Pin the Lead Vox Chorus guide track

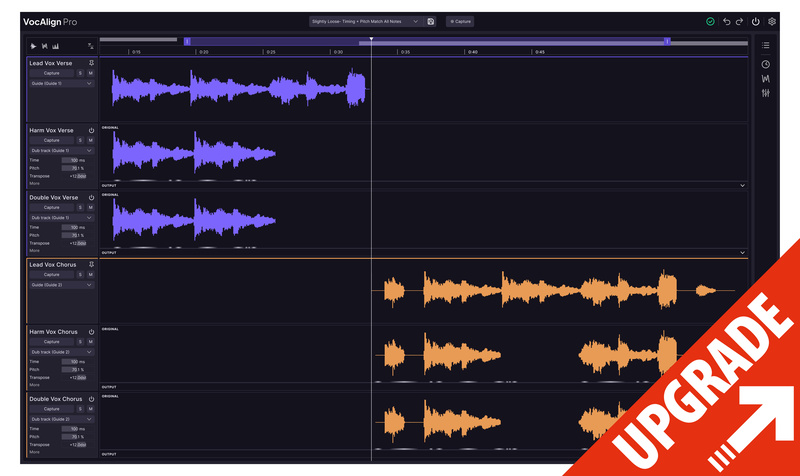click(x=91, y=265)
